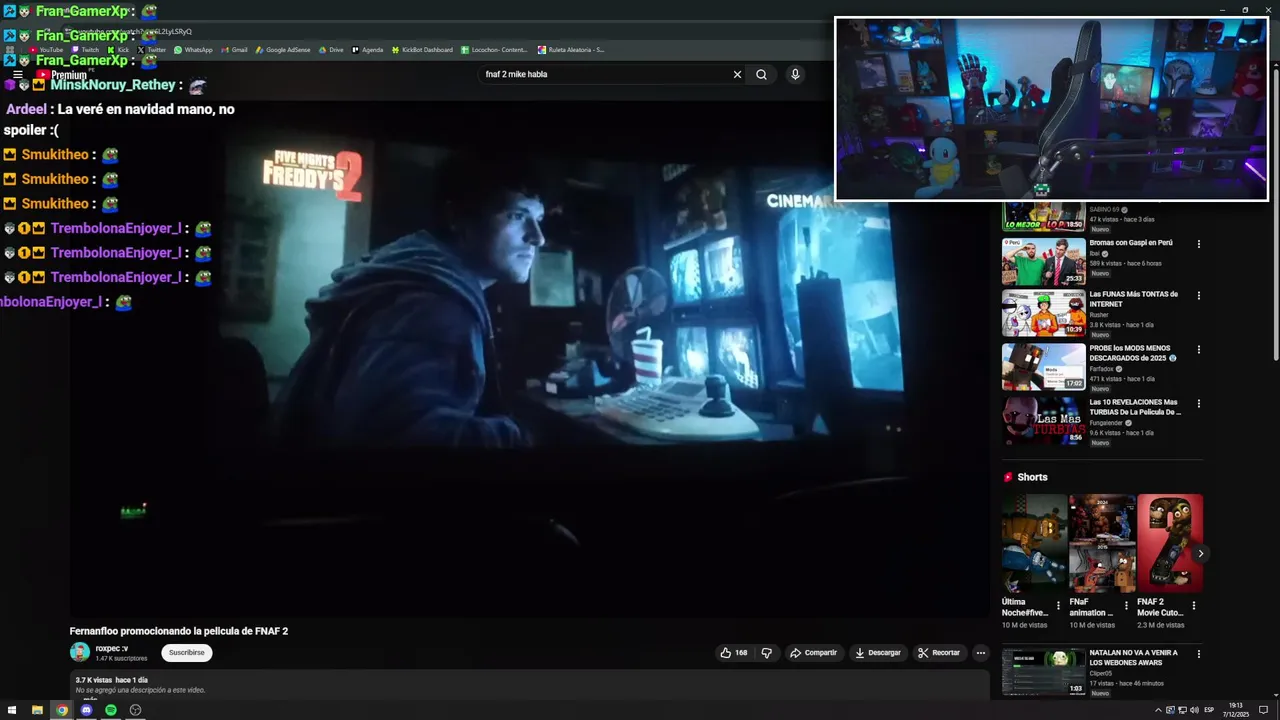Click the video title Fernanfloo promocionando
1280x720 pixels.
pos(179,631)
